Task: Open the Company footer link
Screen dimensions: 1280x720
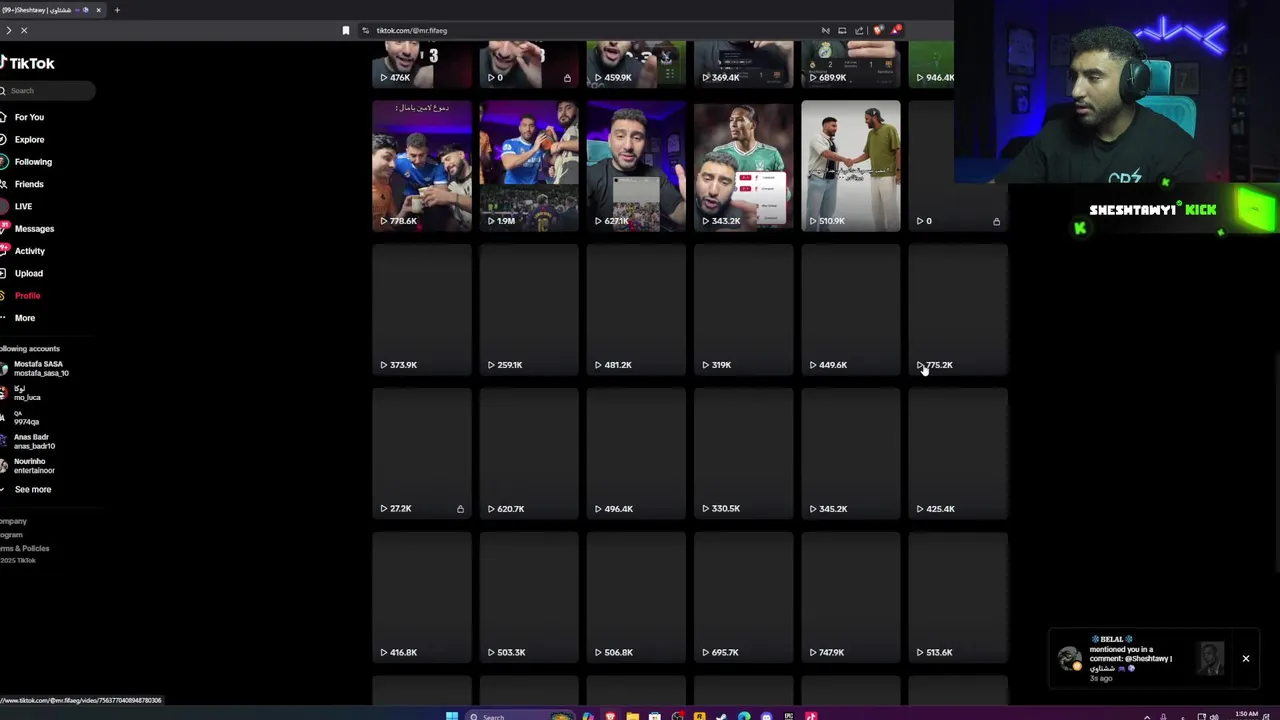Action: tap(13, 521)
